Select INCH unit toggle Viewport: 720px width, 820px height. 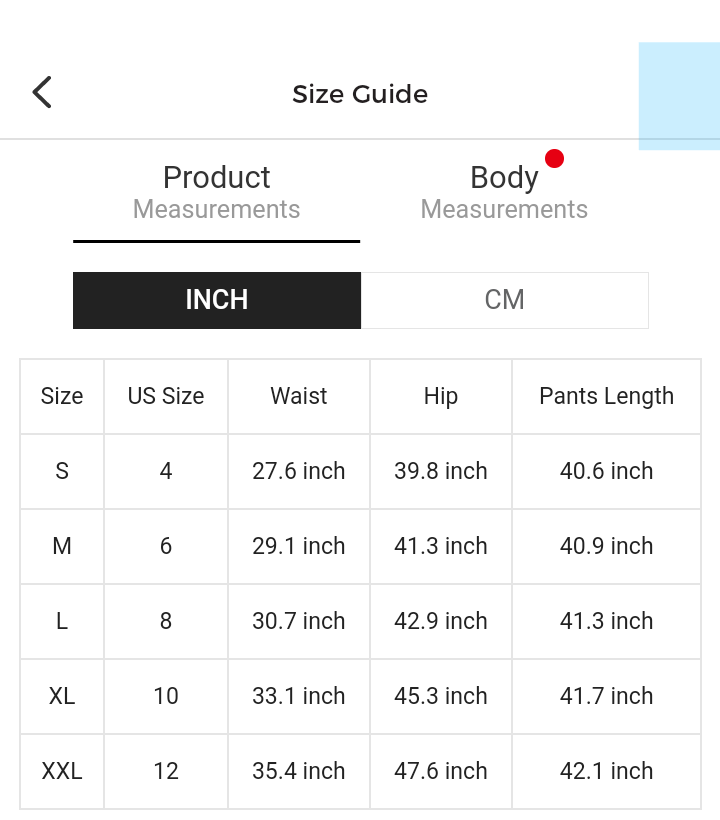[x=217, y=300]
